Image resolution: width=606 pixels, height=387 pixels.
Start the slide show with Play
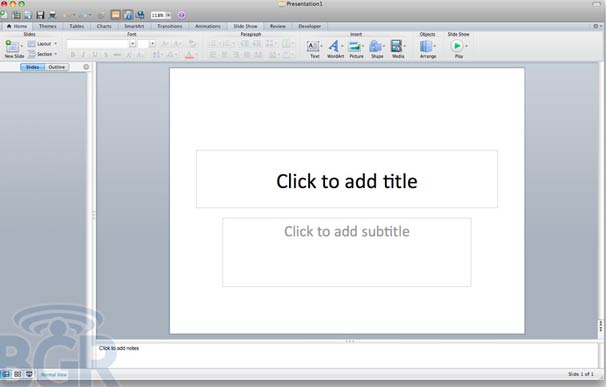457,46
